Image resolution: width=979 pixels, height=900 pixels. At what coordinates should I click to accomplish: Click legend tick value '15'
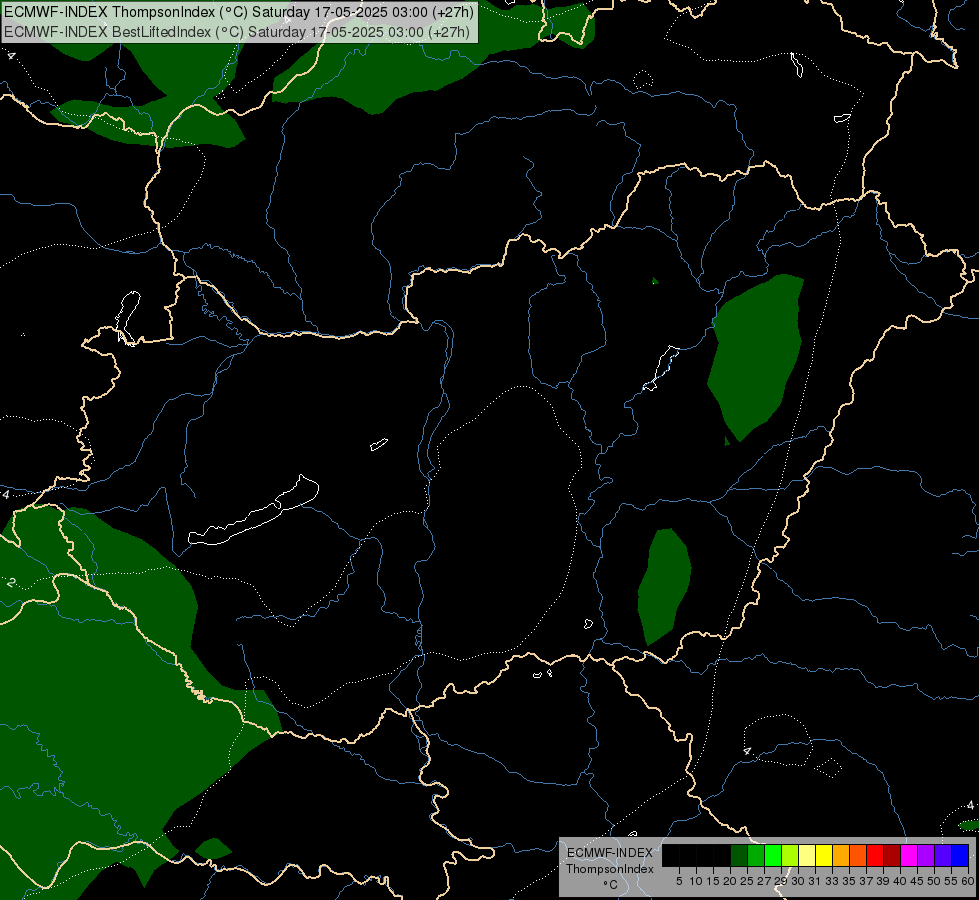pyautogui.click(x=713, y=881)
